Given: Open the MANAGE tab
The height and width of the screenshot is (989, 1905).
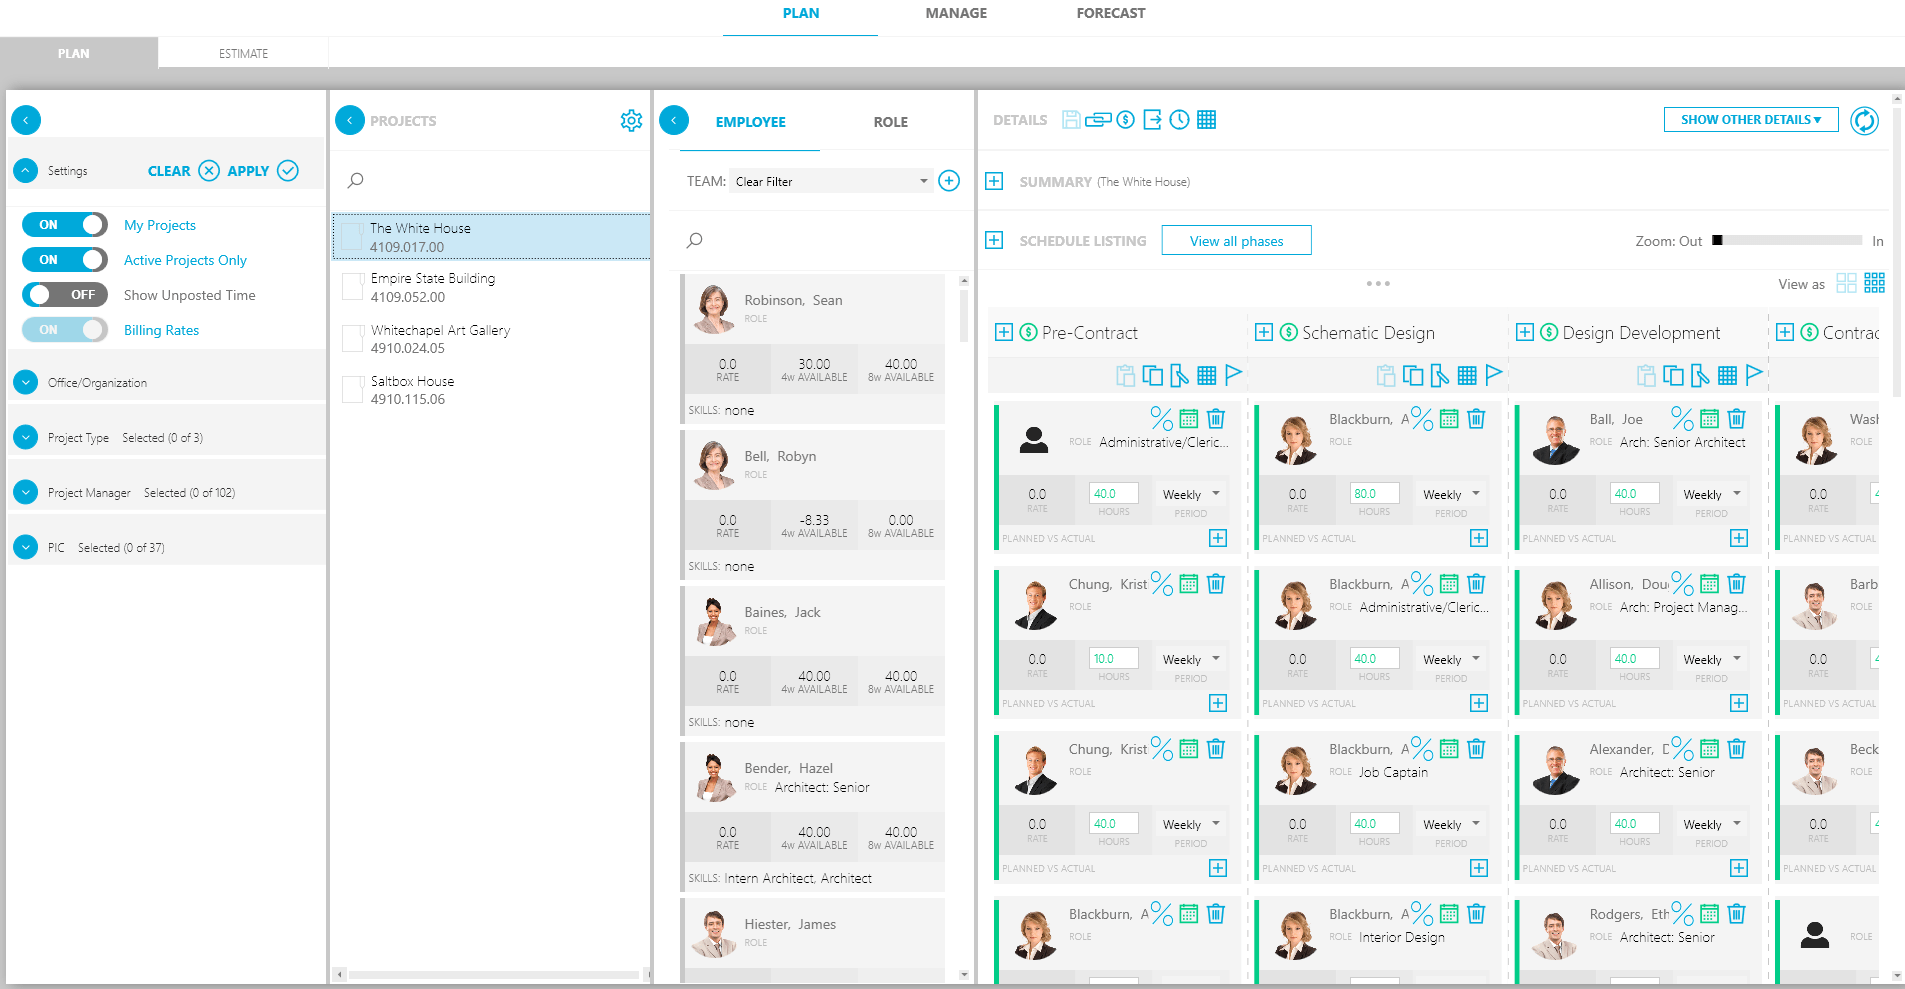Looking at the screenshot, I should [956, 14].
